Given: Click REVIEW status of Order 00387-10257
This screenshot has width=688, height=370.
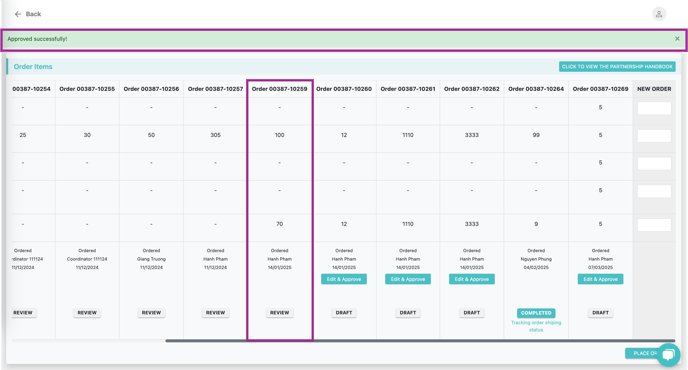Looking at the screenshot, I should (215, 313).
